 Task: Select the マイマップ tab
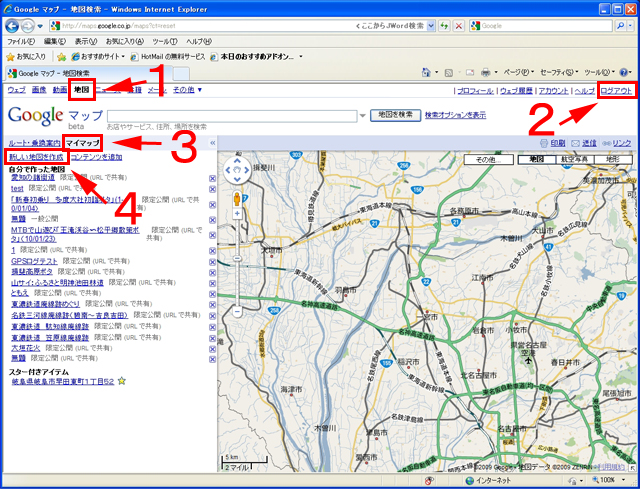[83, 143]
